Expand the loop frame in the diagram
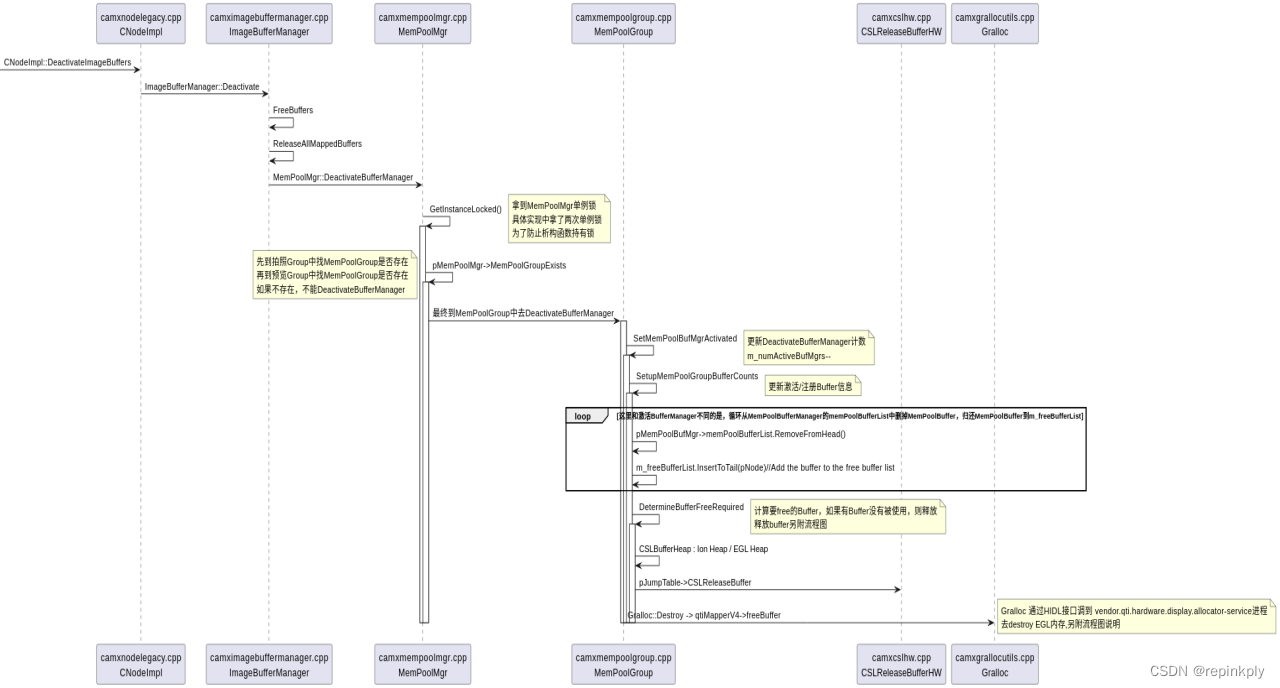 point(827,448)
